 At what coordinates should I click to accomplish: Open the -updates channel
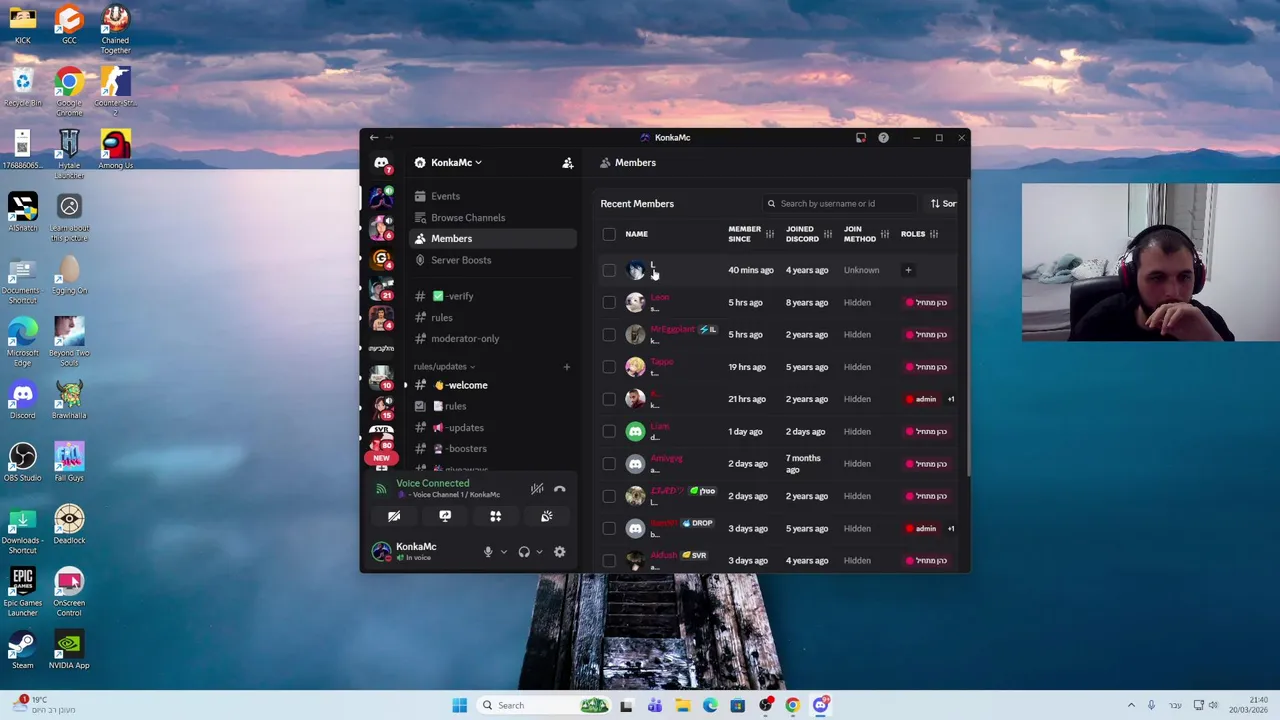[x=492, y=428]
